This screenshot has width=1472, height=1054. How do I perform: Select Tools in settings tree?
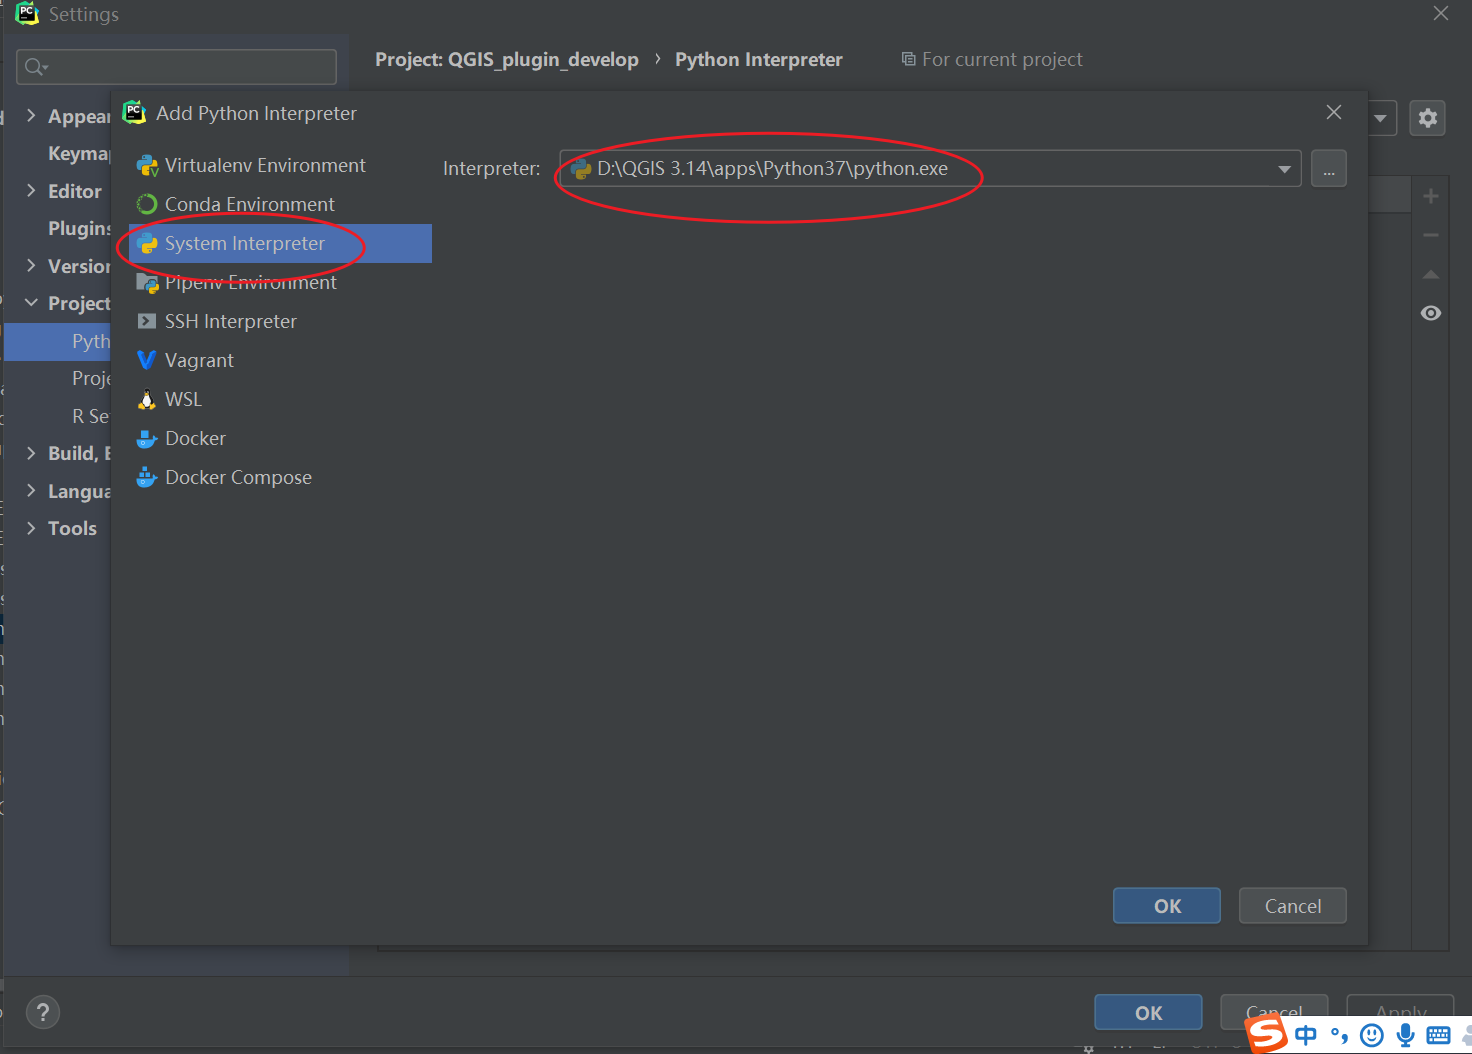[72, 528]
